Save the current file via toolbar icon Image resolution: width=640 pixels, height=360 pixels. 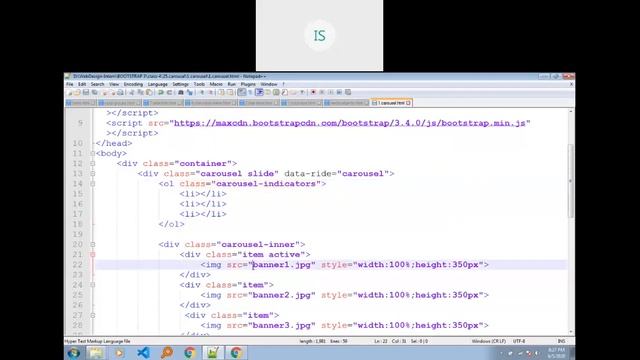[x=86, y=93]
